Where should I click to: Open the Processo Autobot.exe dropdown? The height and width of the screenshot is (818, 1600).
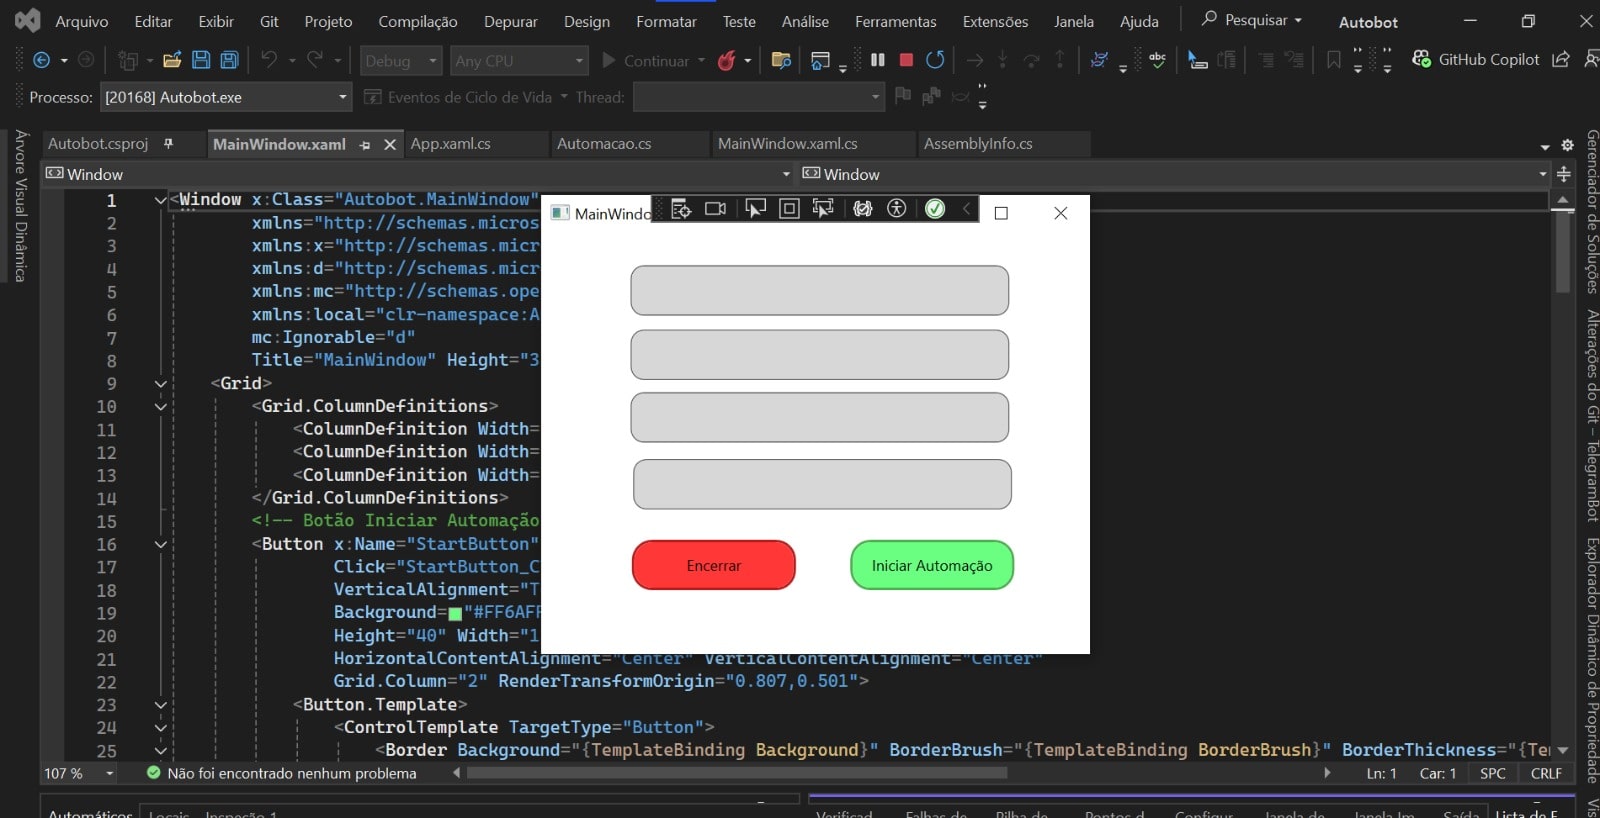coord(342,97)
